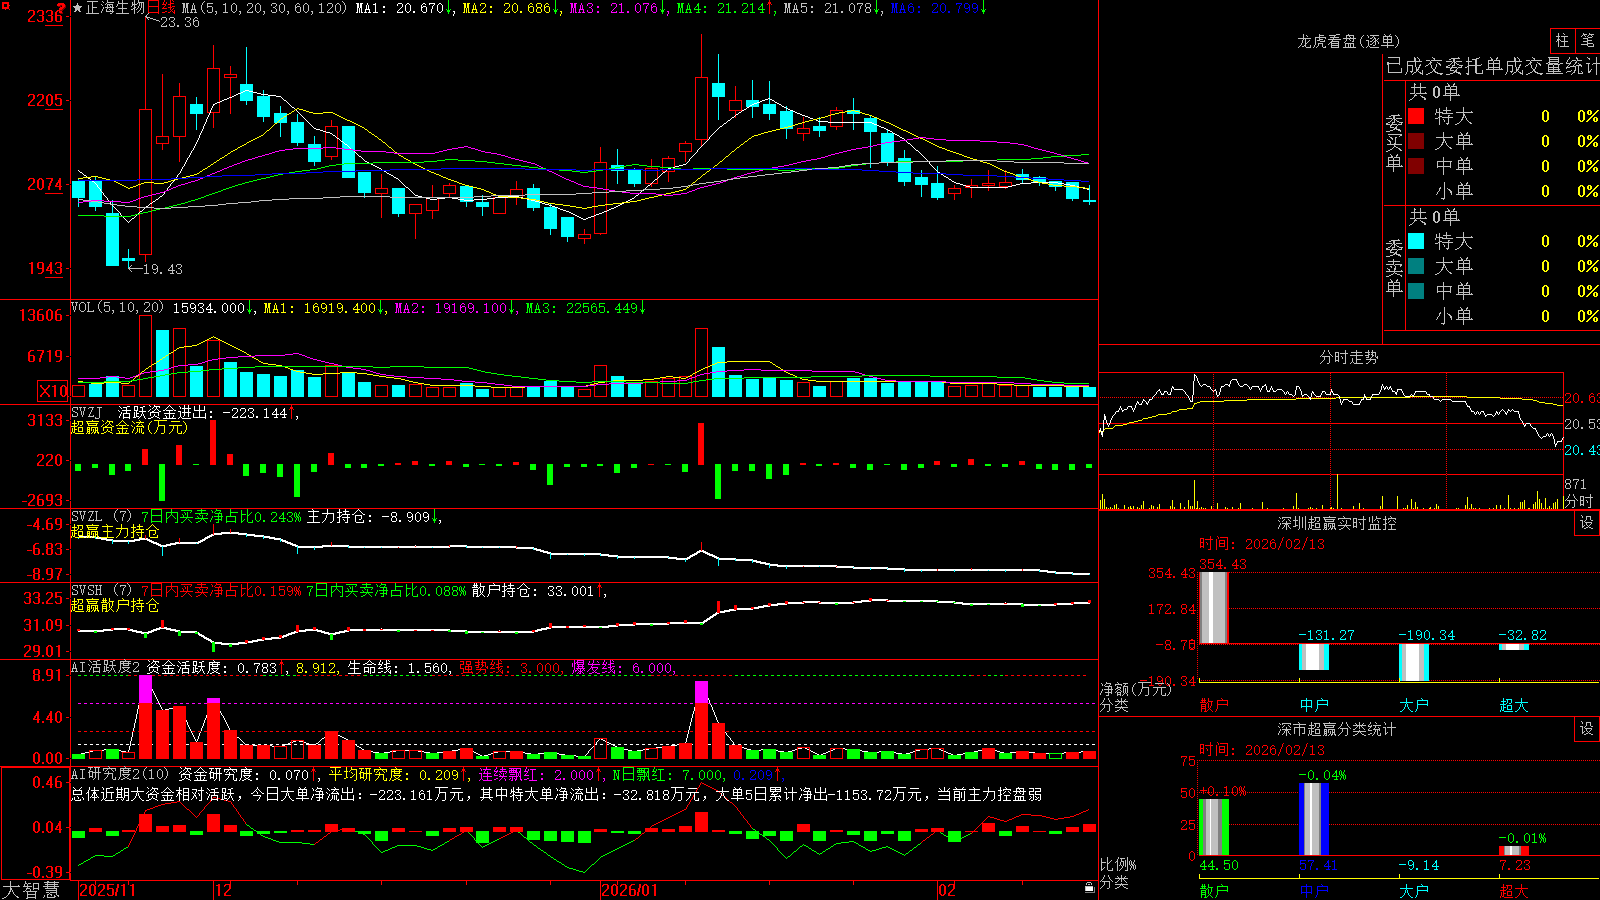Click the 02 month marker on timeline
Image resolution: width=1600 pixels, height=900 pixels.
click(x=947, y=890)
